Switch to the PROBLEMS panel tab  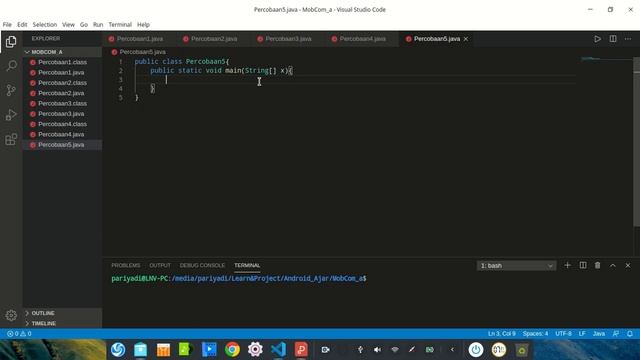tap(126, 265)
